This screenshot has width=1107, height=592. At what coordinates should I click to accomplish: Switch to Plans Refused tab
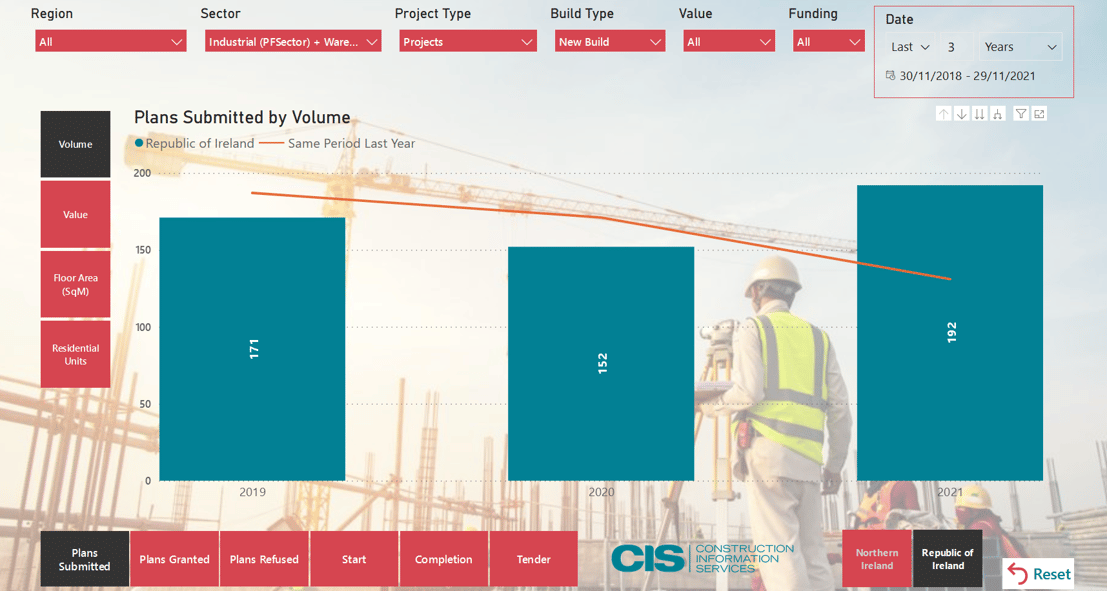coord(264,559)
